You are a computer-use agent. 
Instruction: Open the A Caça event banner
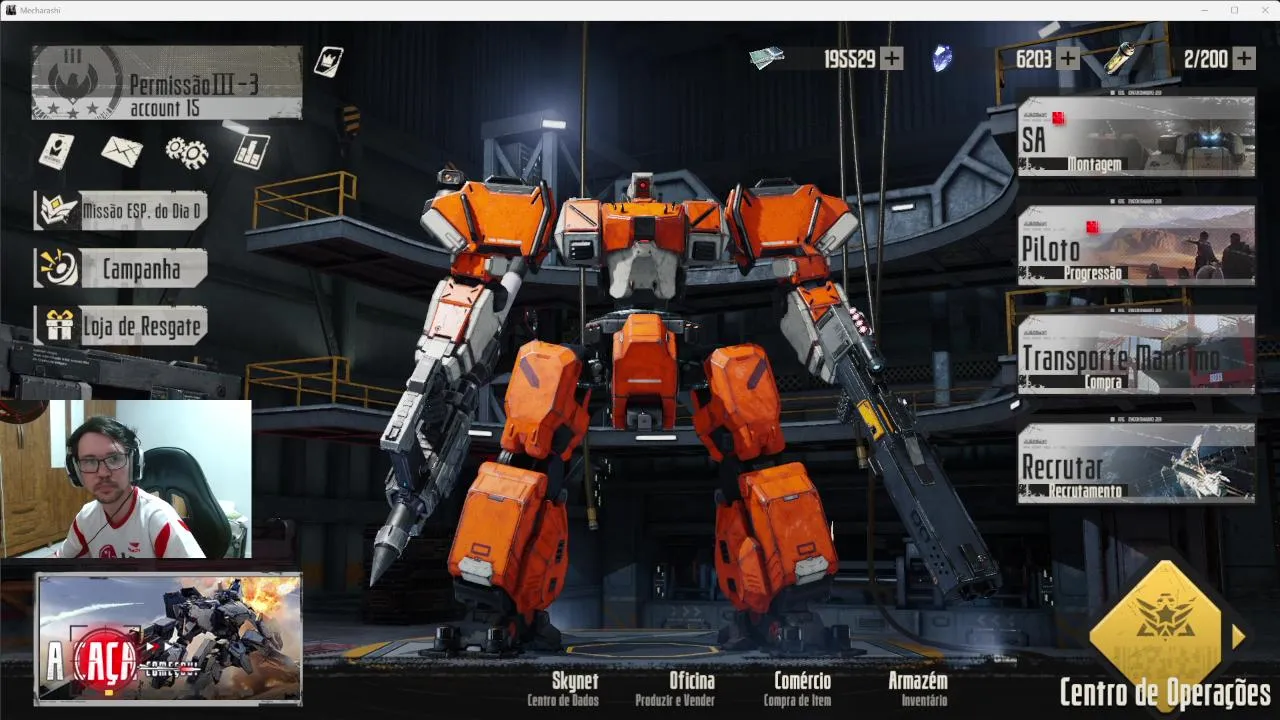coord(169,638)
